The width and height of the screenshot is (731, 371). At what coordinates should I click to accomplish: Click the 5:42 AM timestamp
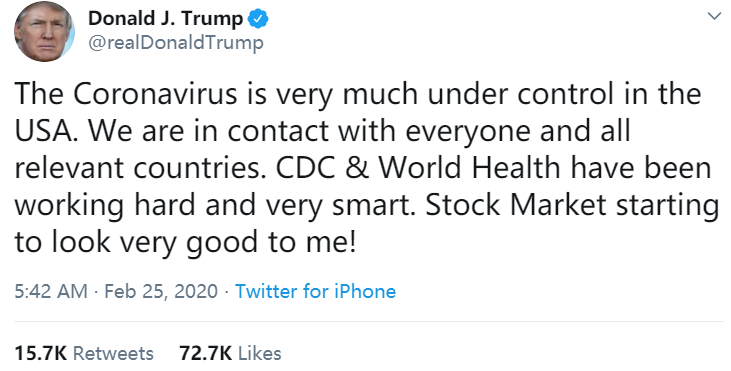tap(51, 291)
